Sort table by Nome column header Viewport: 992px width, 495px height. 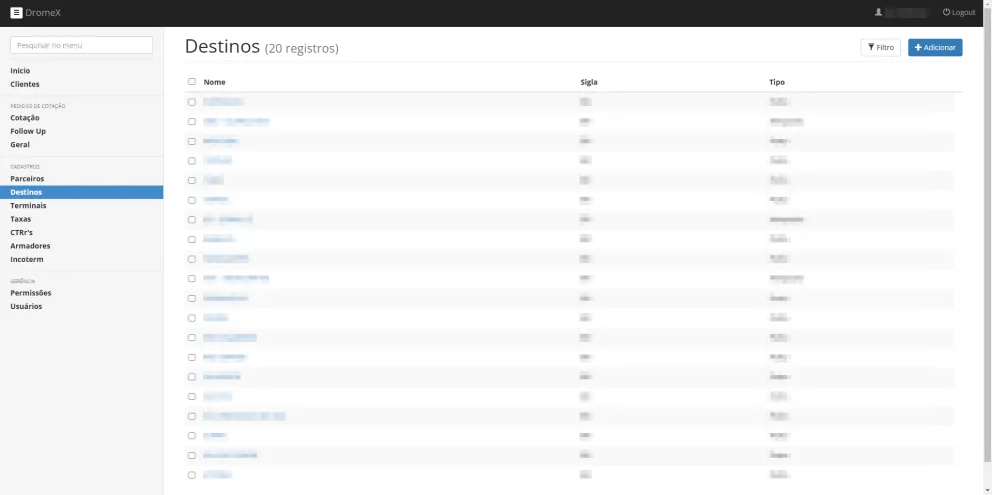214,82
